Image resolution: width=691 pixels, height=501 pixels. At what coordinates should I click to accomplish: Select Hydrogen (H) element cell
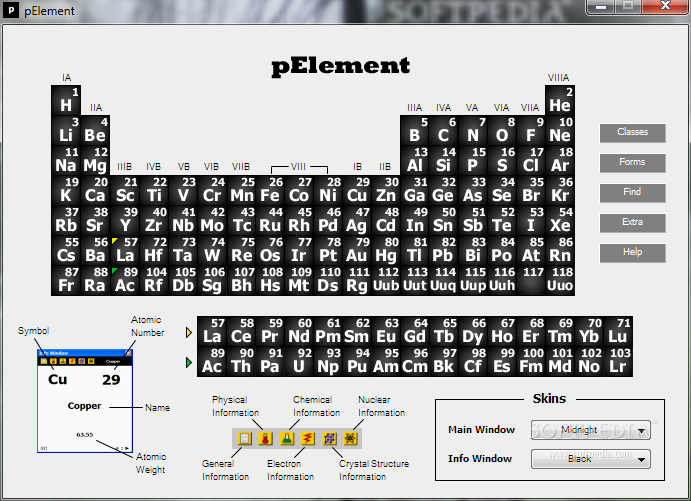[x=66, y=100]
